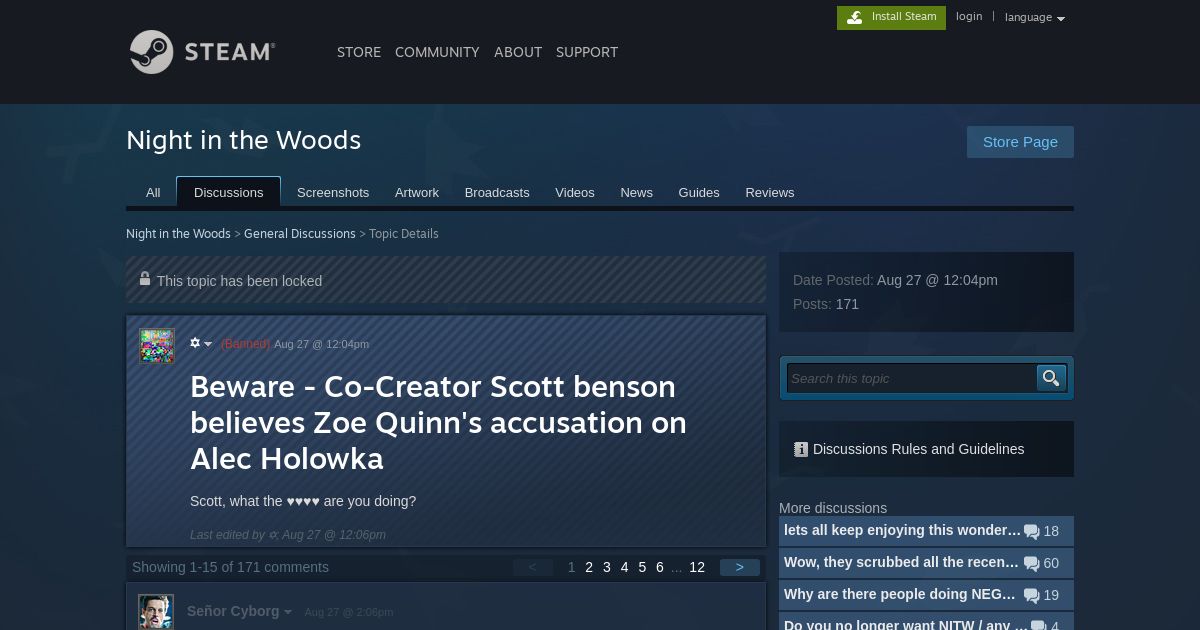This screenshot has height=630, width=1200.
Task: Go to comments page 2
Action: [589, 567]
